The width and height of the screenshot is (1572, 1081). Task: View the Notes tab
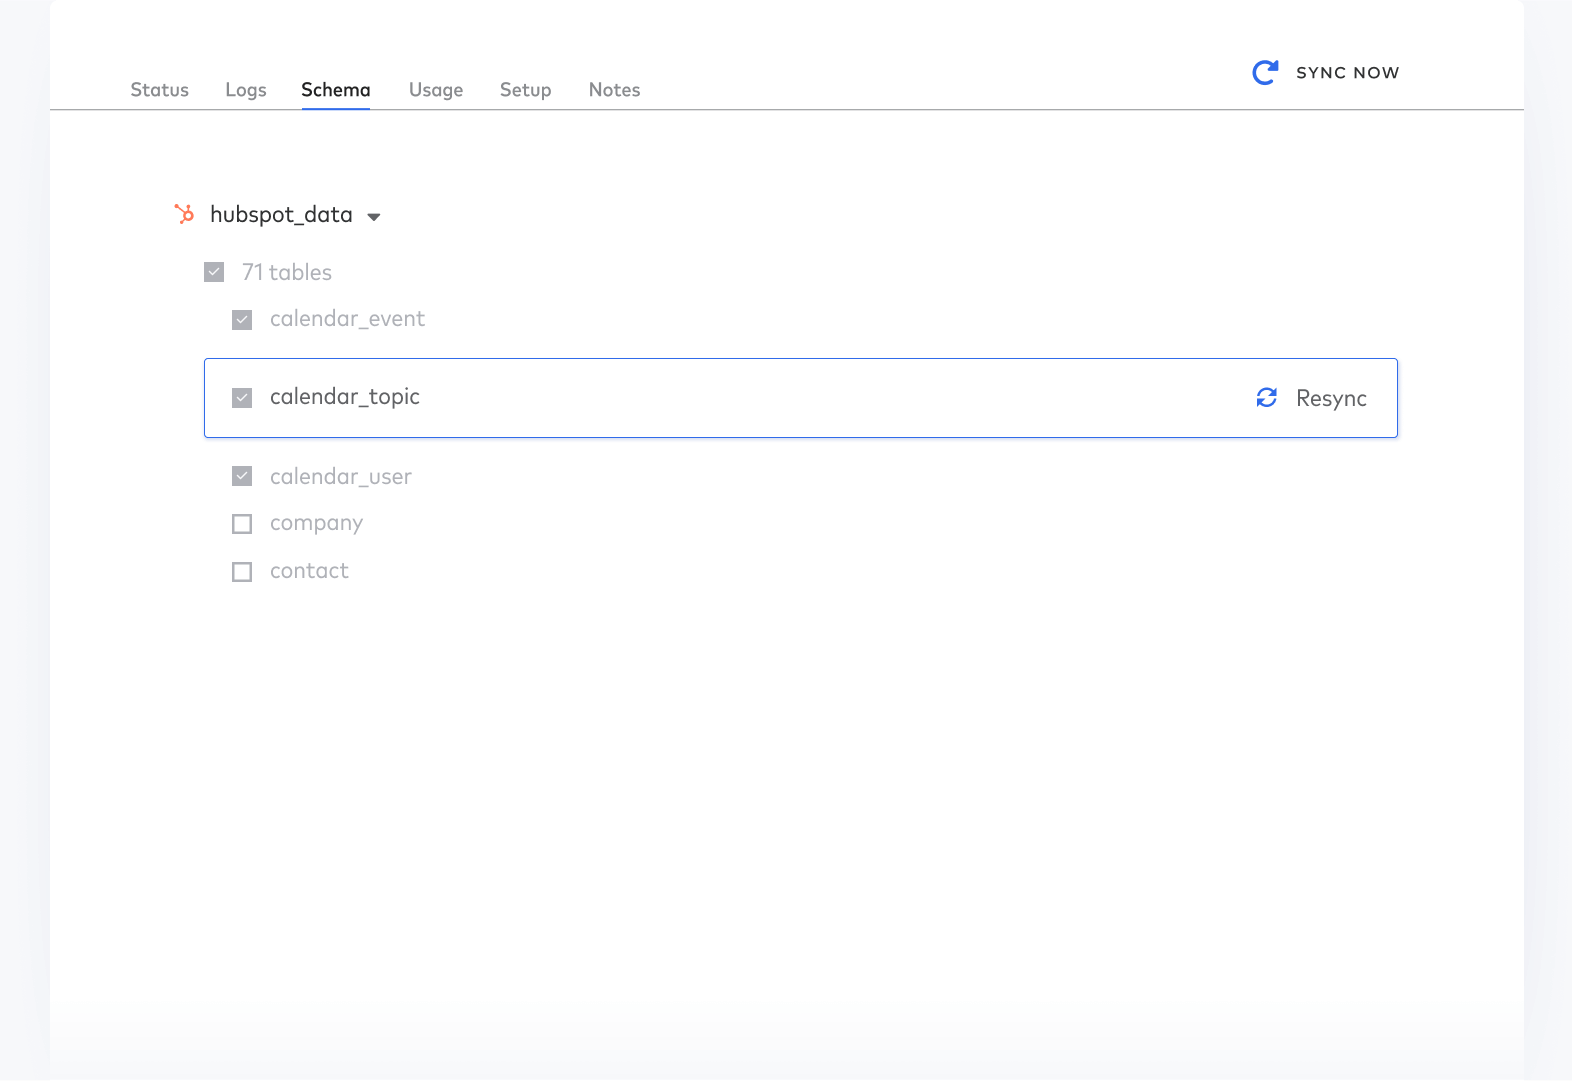click(614, 90)
